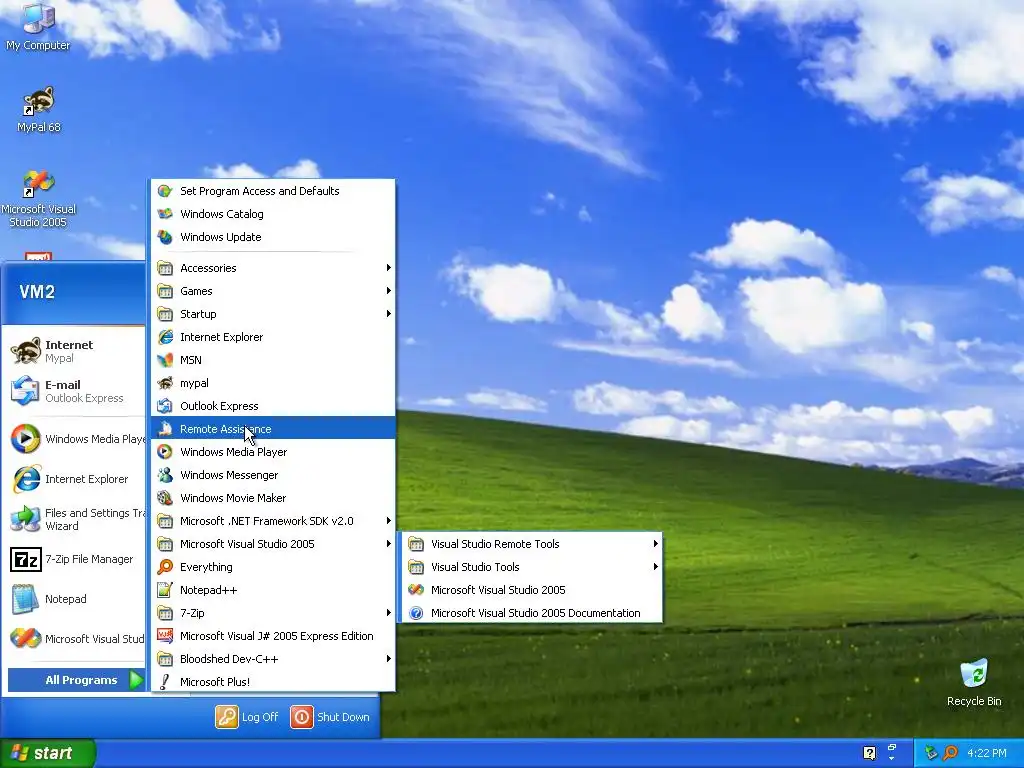Launch Internet Explorer from recent programs list
Viewport: 1024px width, 768px height.
coord(76,479)
